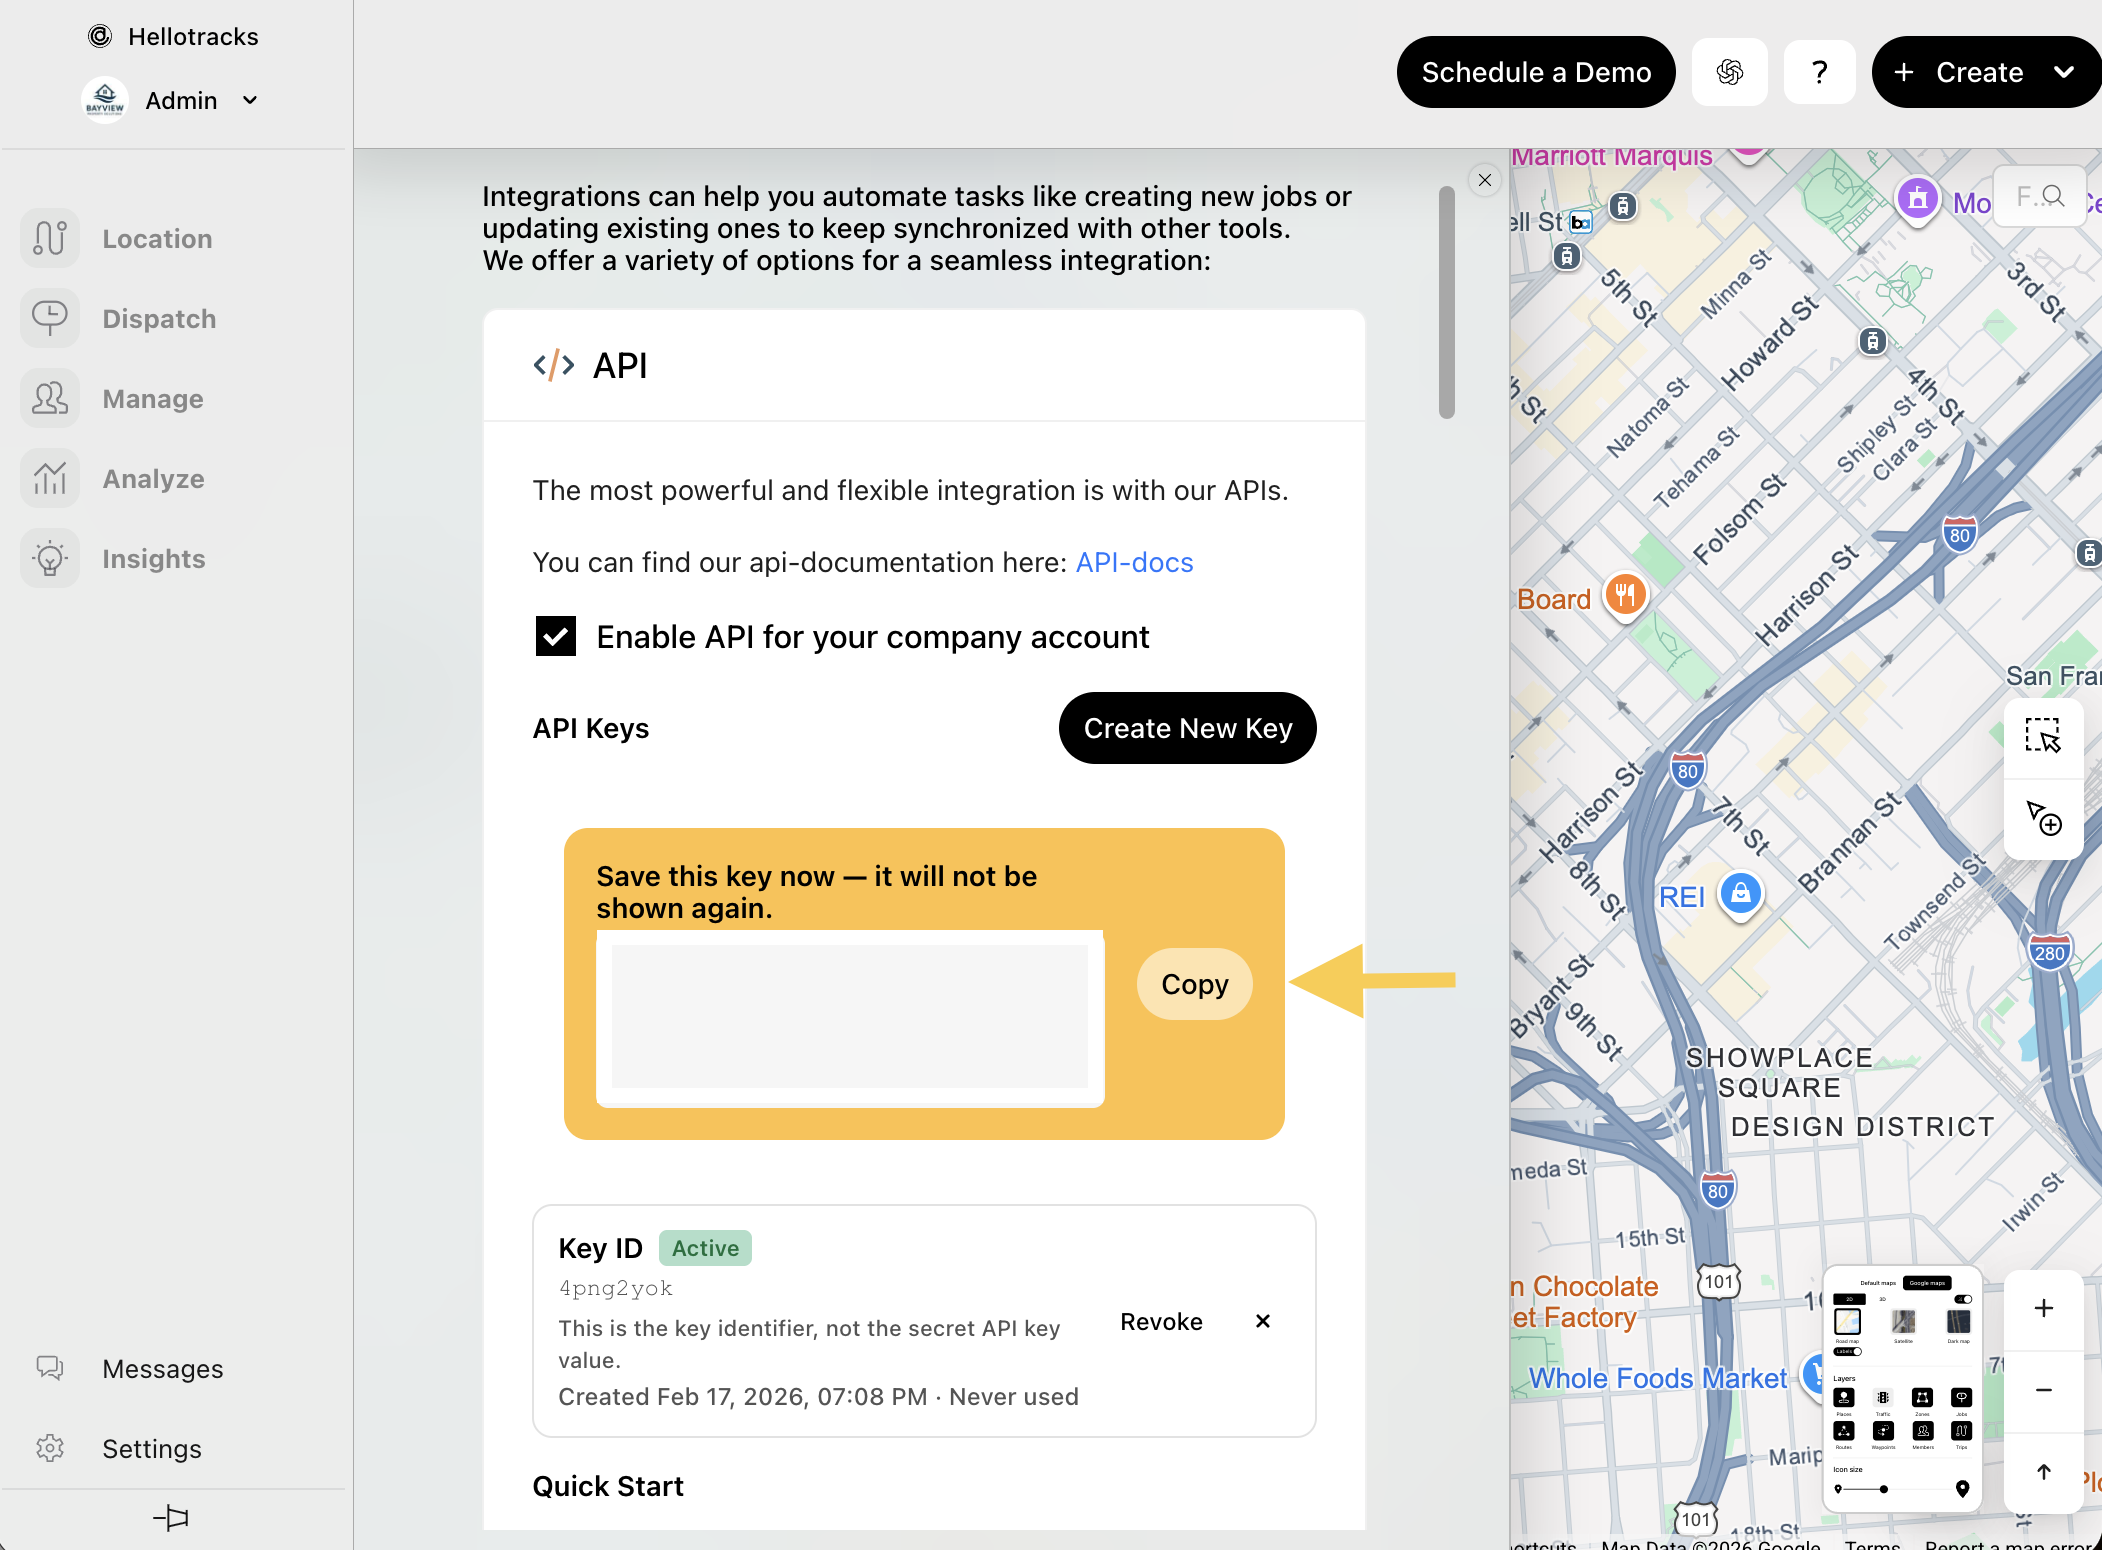Open the Create dropdown arrow
The image size is (2102, 1550).
click(2064, 72)
